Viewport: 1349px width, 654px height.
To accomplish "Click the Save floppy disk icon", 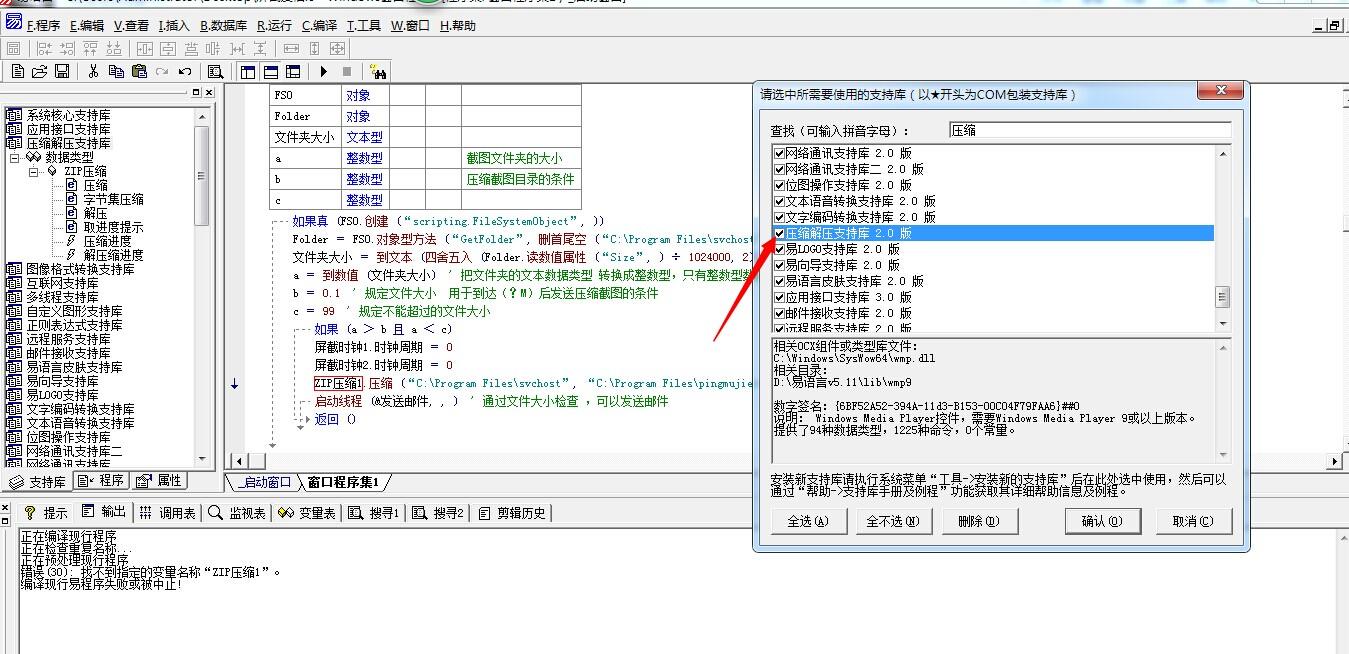I will coord(62,71).
